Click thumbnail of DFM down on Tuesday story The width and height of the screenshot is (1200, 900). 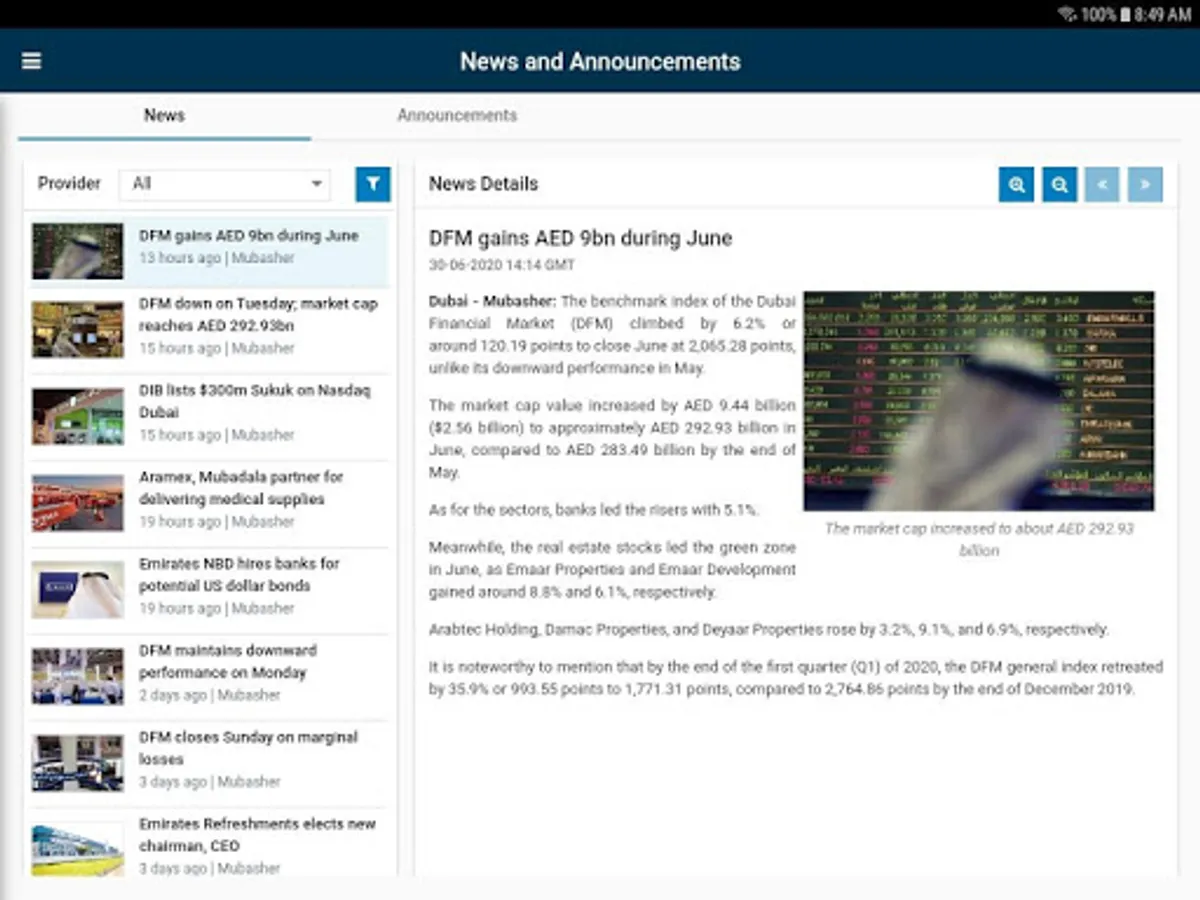click(x=78, y=330)
